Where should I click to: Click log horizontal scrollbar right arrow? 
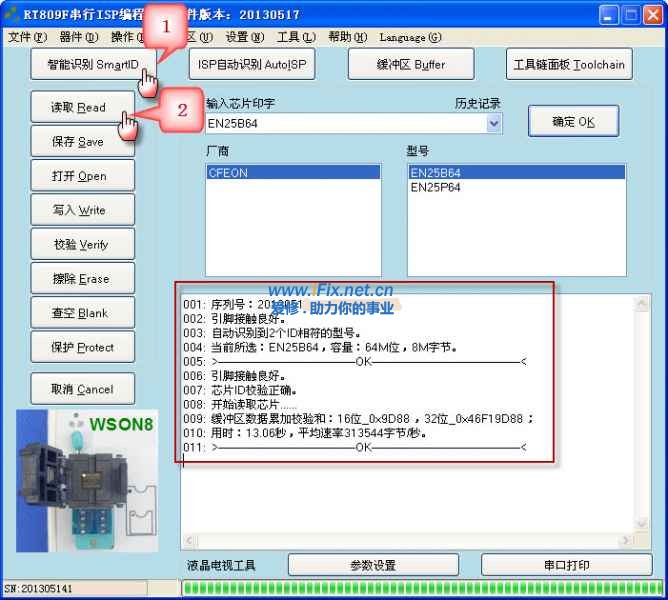626,540
